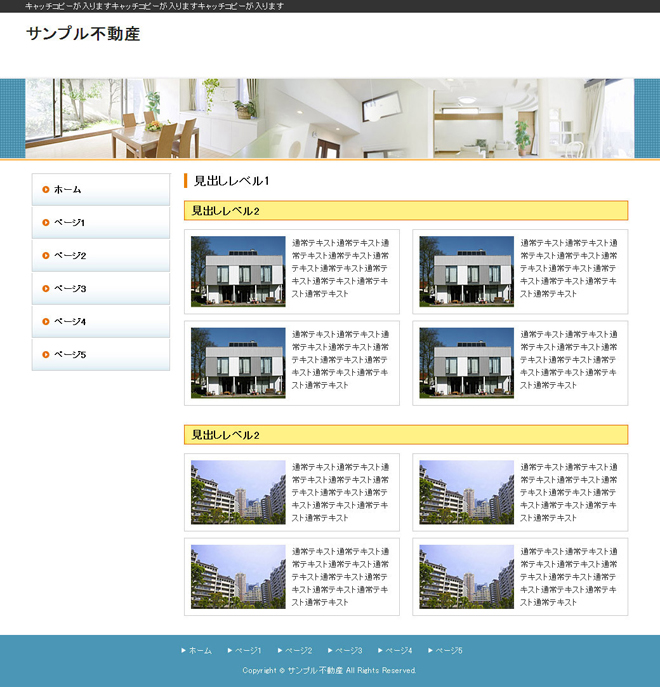Open the top-right white house thumbnail
Image resolution: width=660 pixels, height=687 pixels.
(466, 272)
